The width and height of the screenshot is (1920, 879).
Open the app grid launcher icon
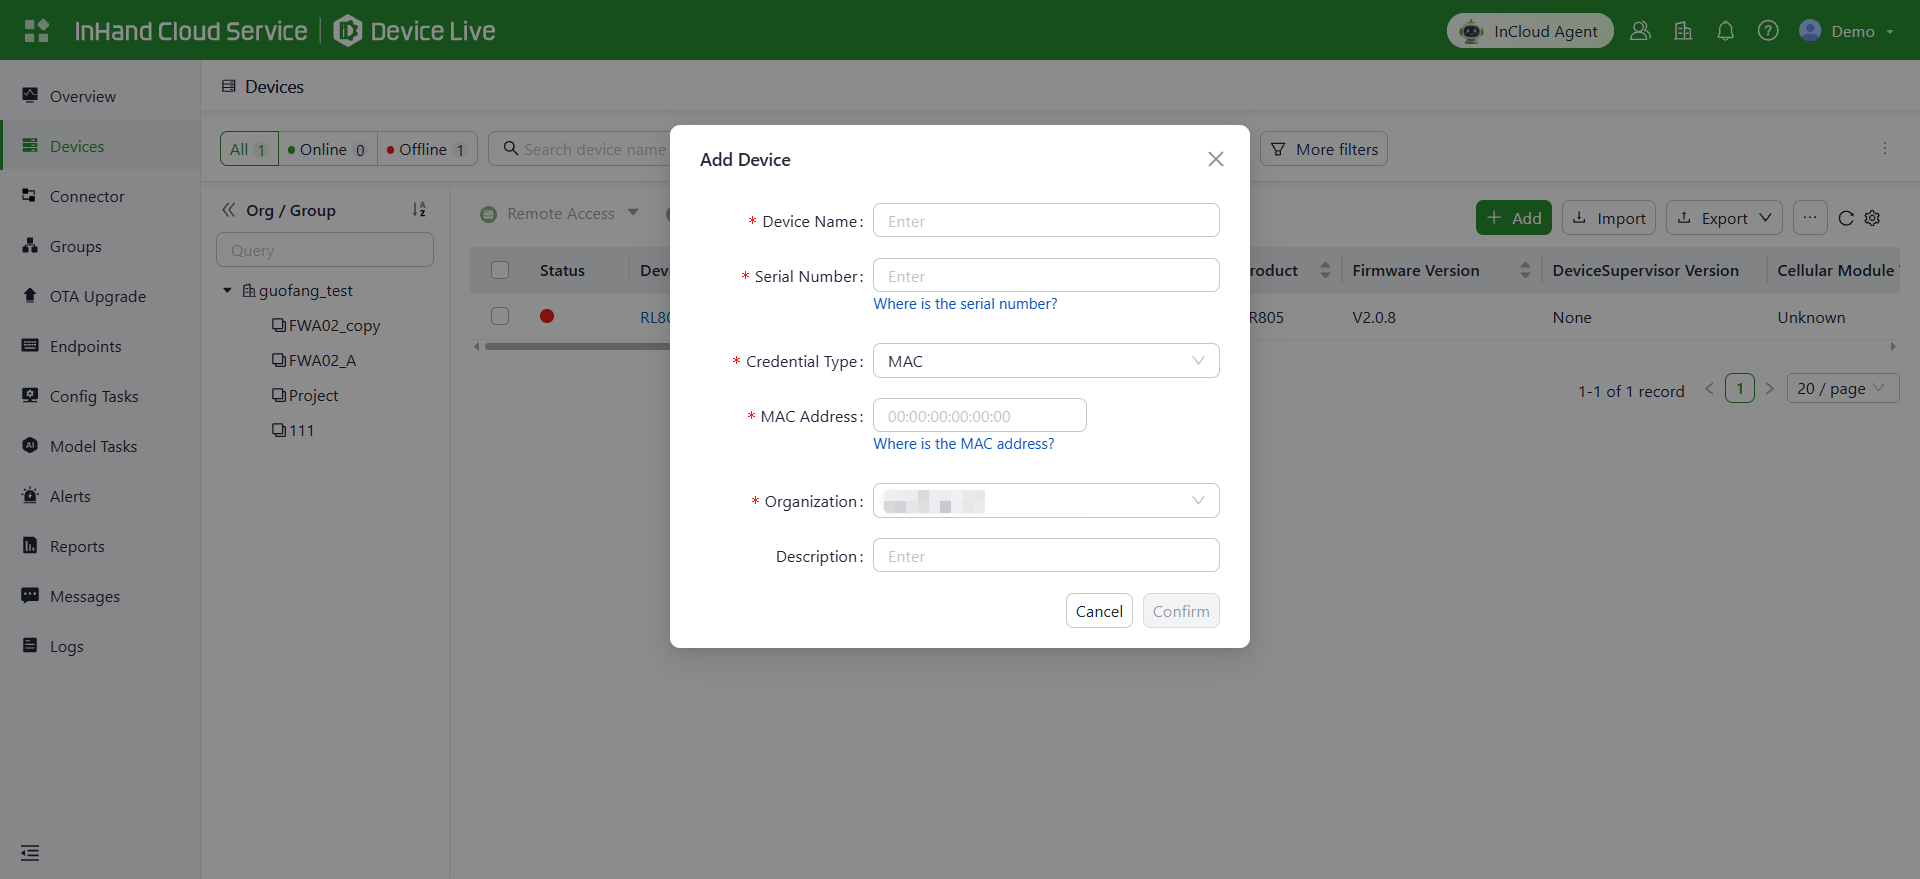click(x=37, y=31)
